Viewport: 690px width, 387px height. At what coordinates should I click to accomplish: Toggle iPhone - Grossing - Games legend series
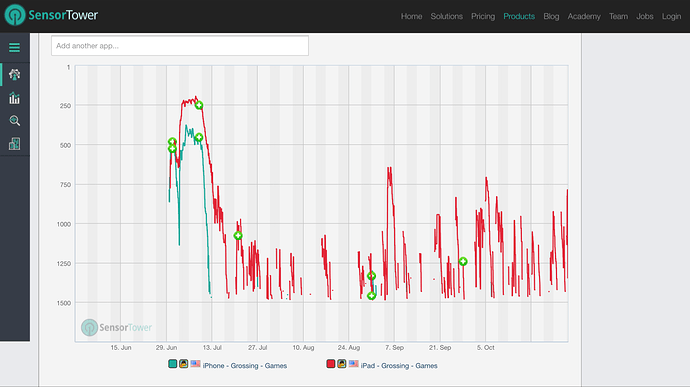click(245, 366)
